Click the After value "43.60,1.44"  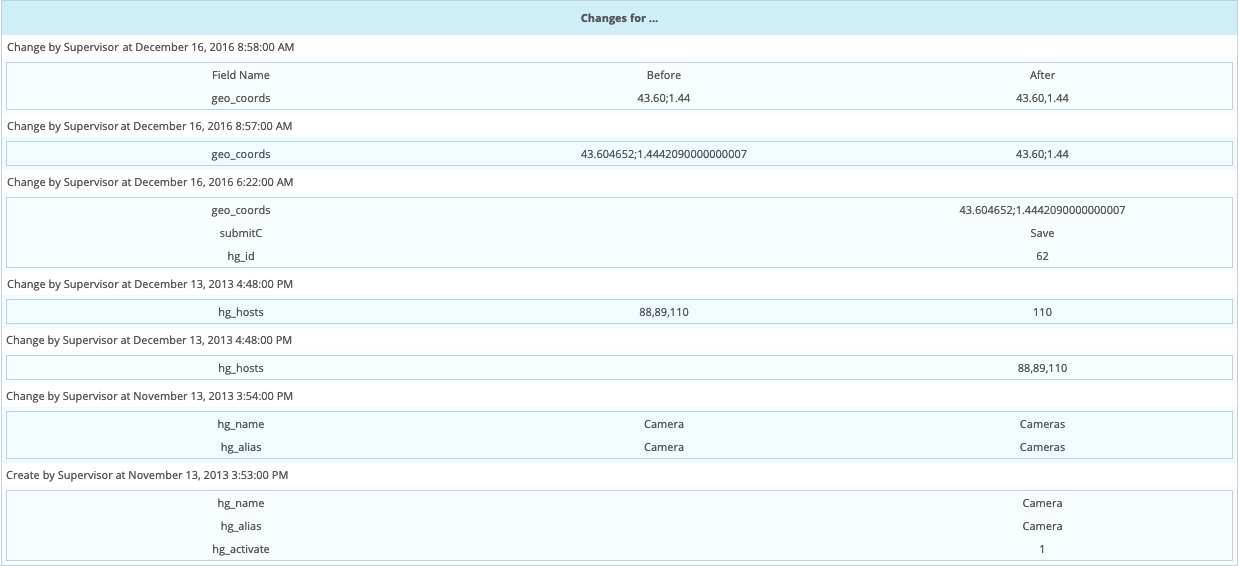click(x=1042, y=98)
